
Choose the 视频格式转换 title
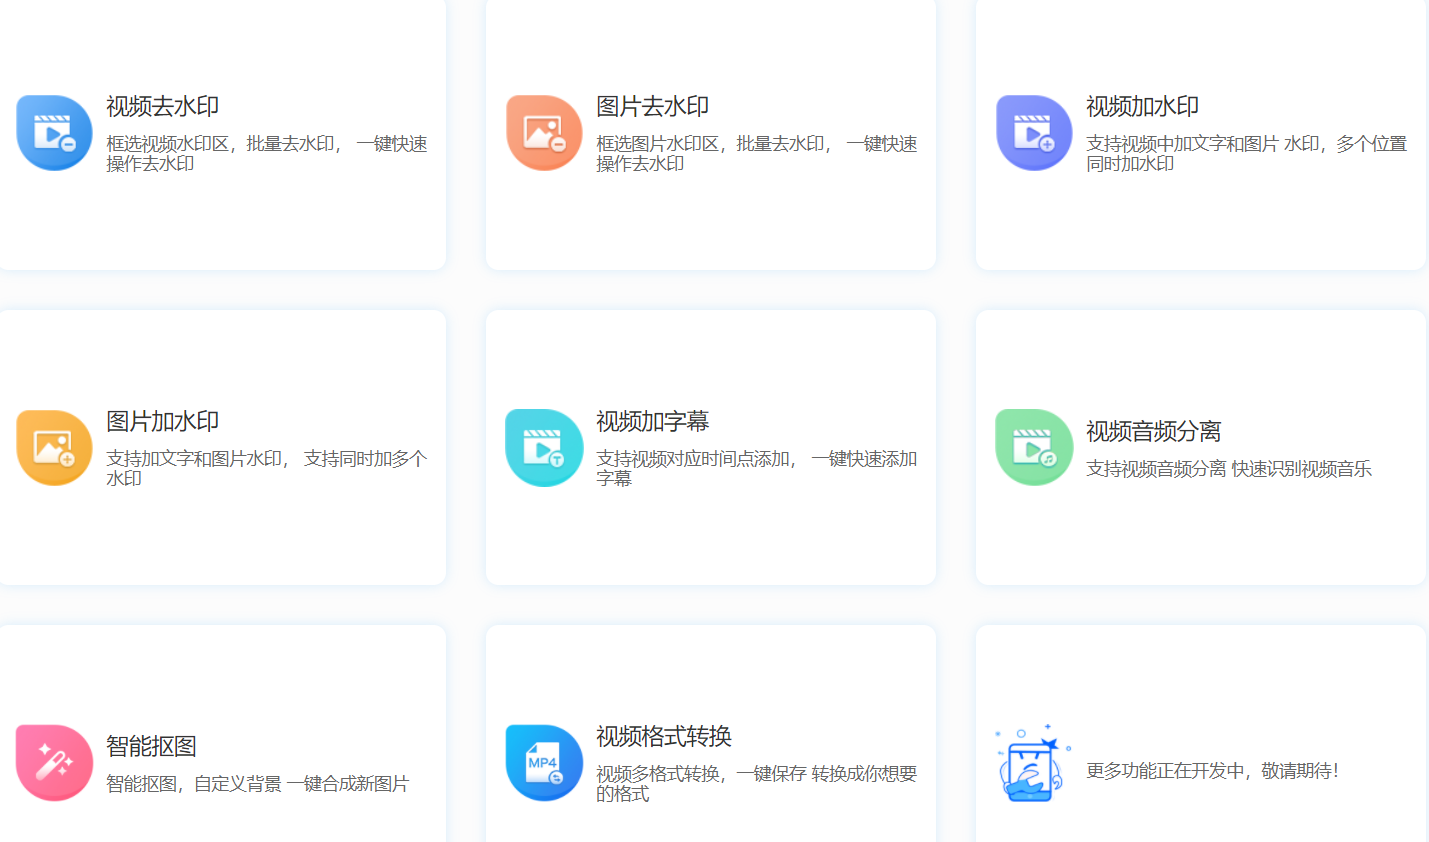pos(664,736)
